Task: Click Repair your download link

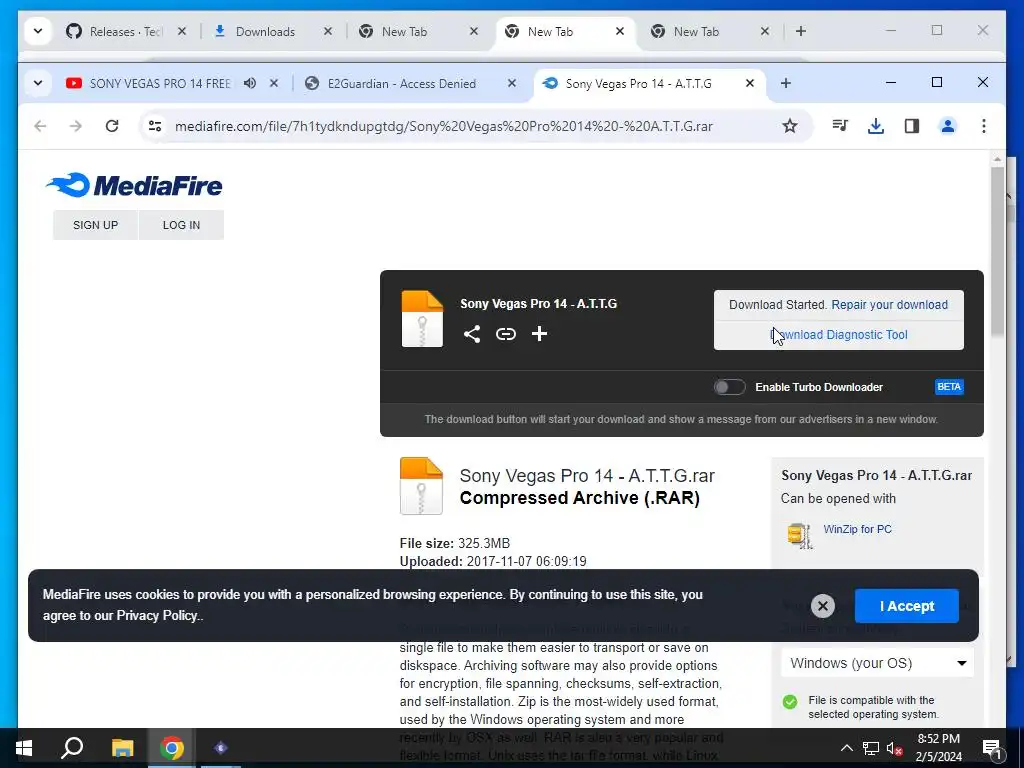Action: [889, 305]
